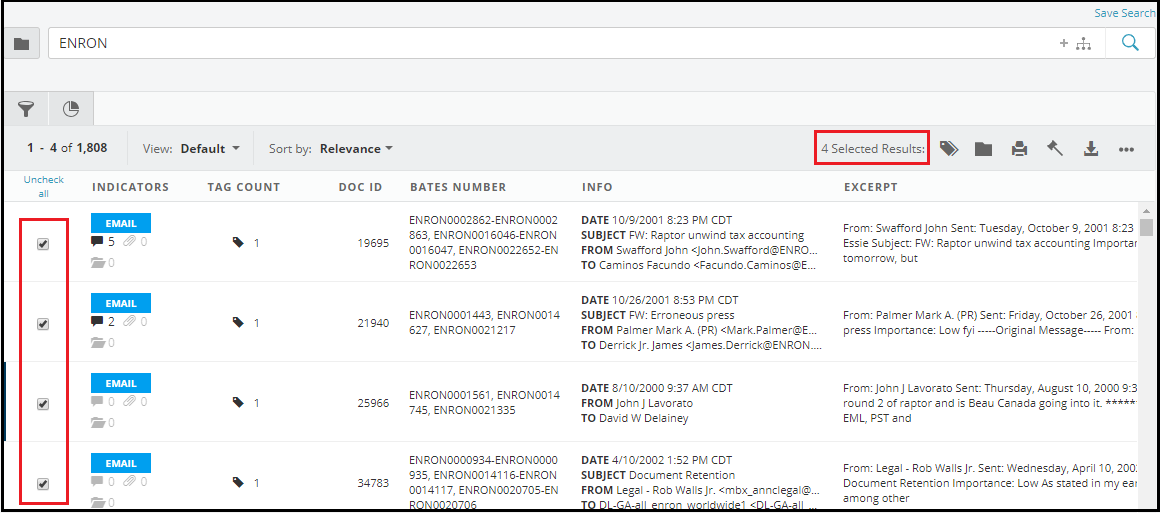Click EMAIL badge for document 34783
1160x513 pixels.
(121, 463)
